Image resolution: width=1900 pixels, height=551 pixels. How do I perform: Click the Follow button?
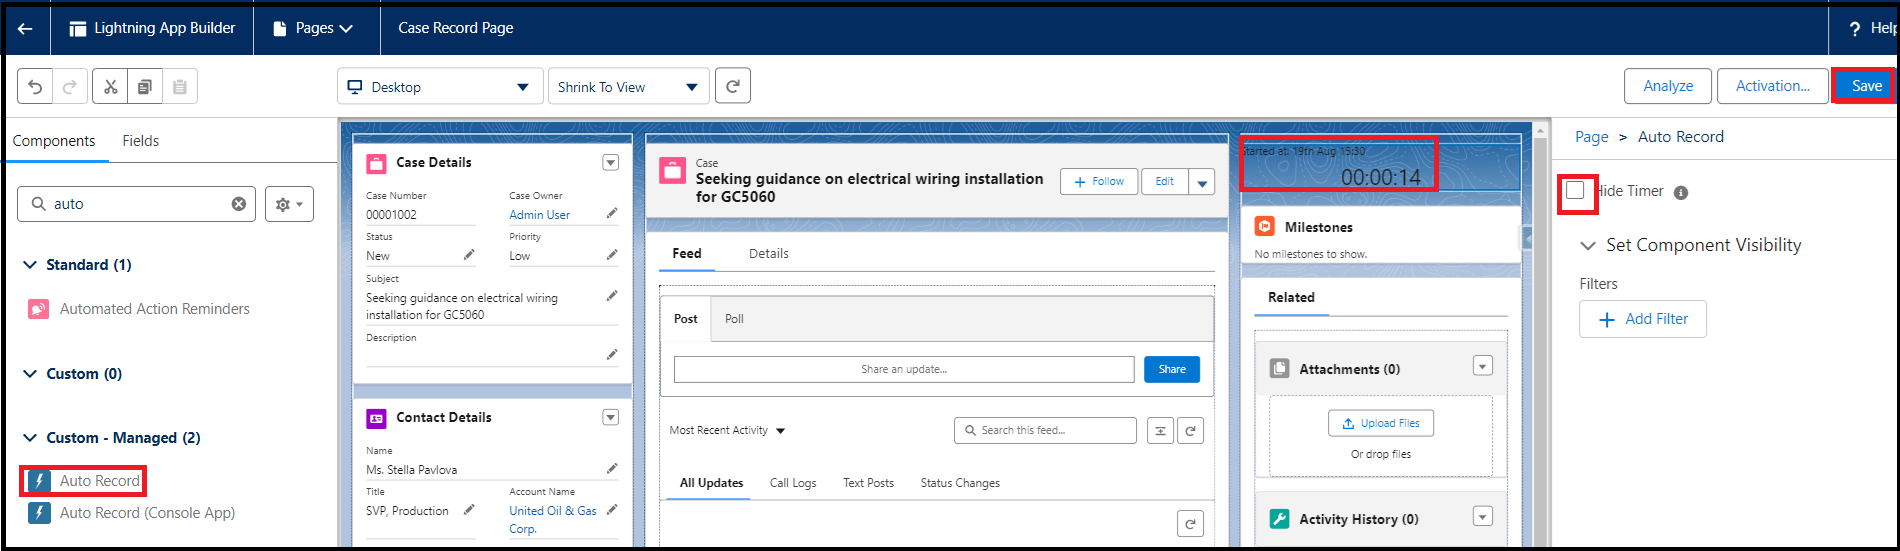[1099, 181]
